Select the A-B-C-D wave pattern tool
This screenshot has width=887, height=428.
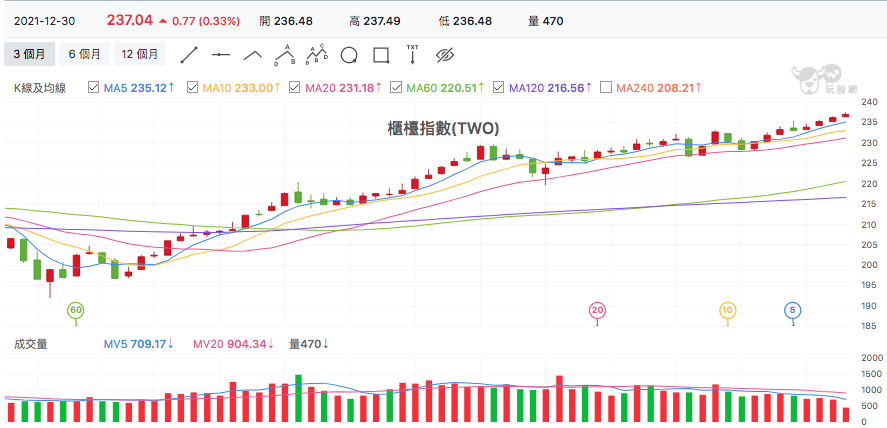[317, 54]
